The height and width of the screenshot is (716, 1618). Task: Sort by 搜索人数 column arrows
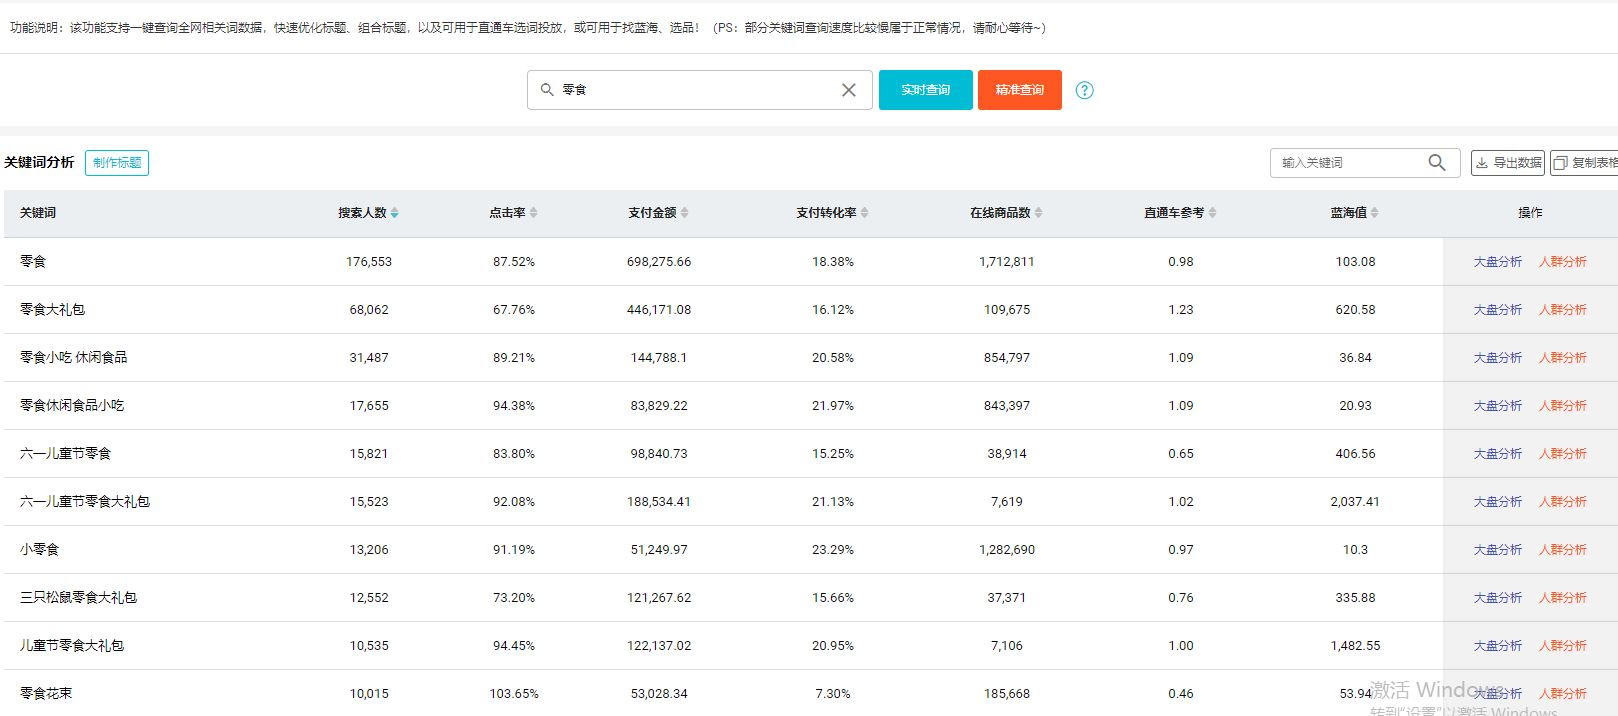(394, 213)
